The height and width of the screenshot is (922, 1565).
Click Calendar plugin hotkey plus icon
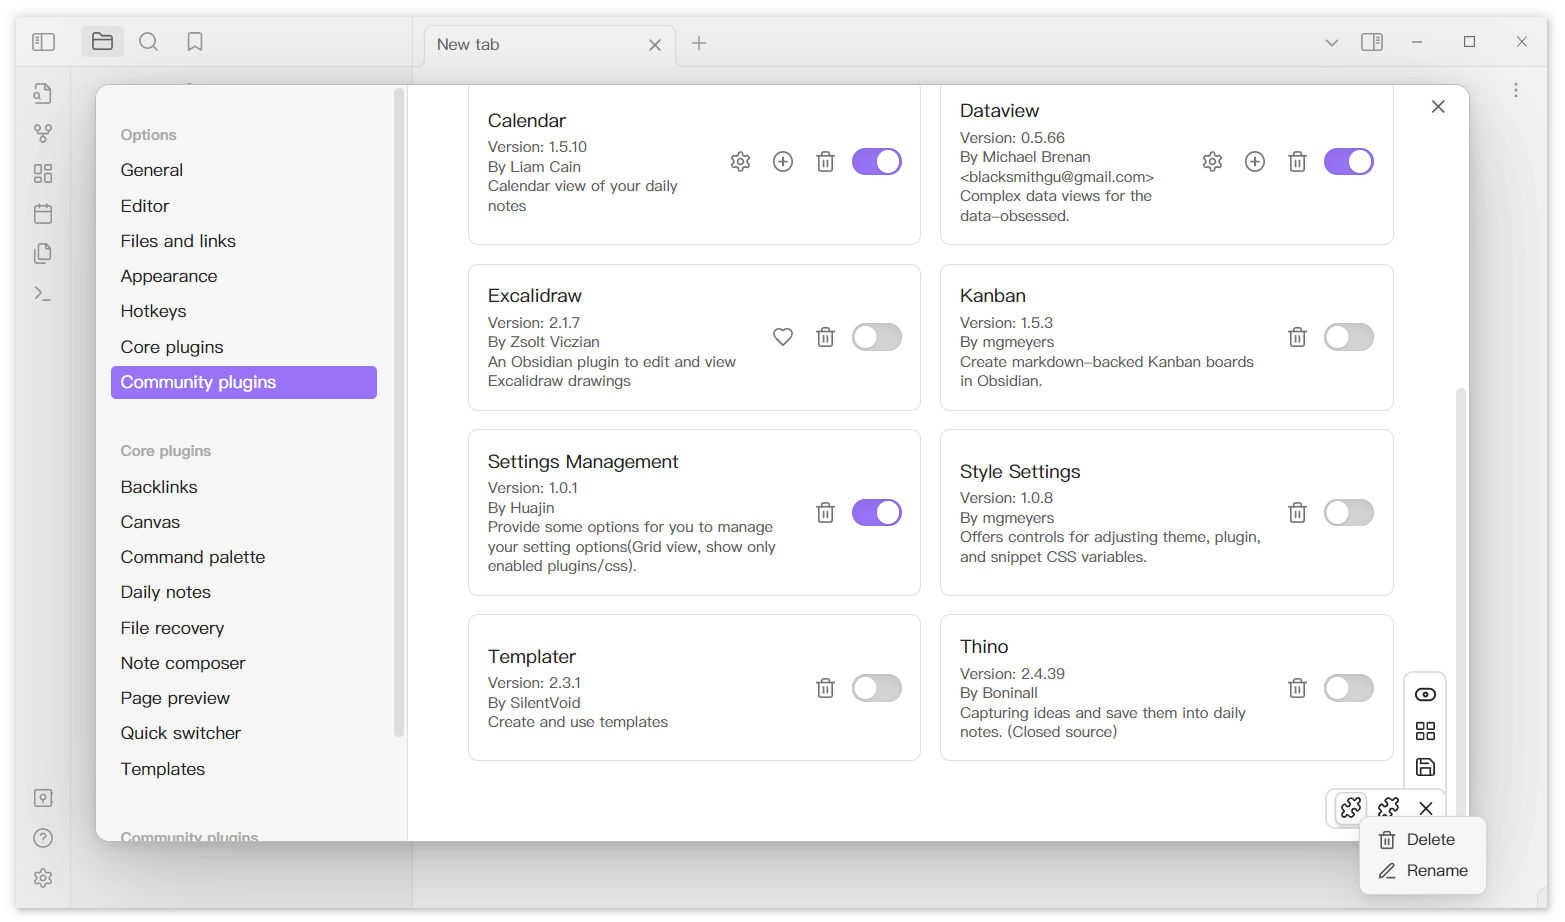(783, 162)
